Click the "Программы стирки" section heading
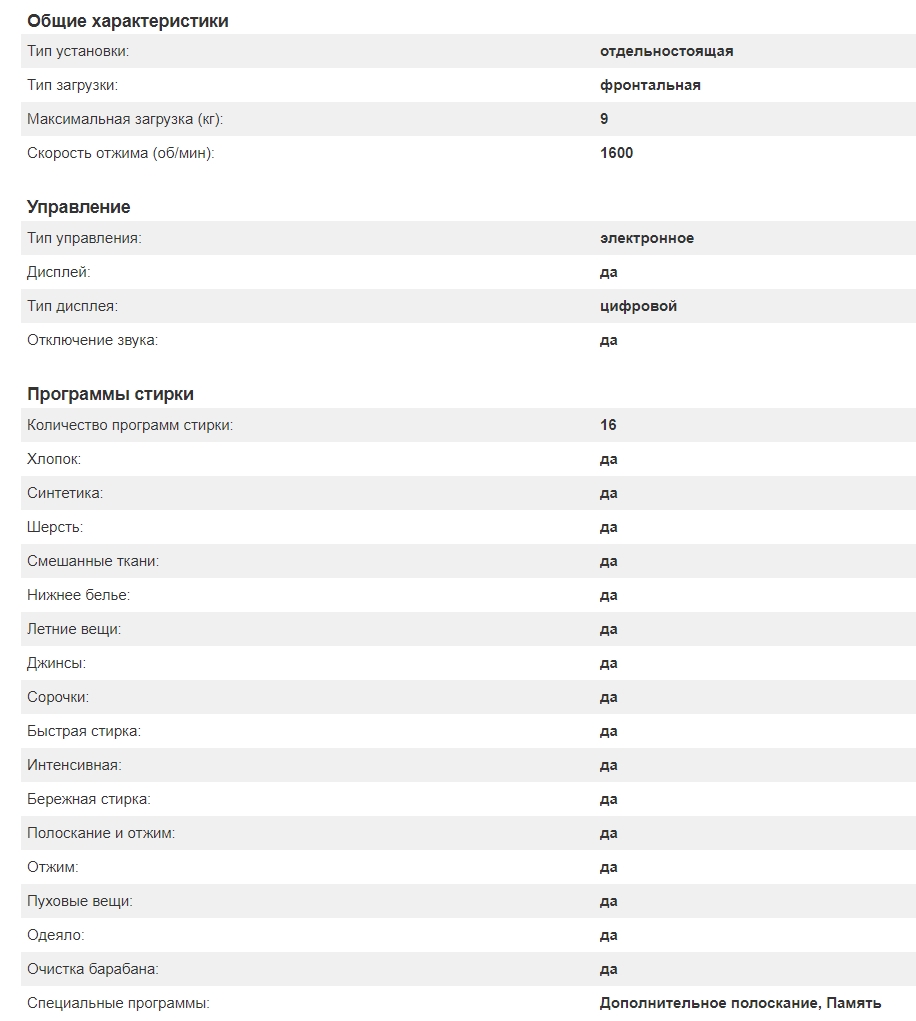 coord(110,394)
